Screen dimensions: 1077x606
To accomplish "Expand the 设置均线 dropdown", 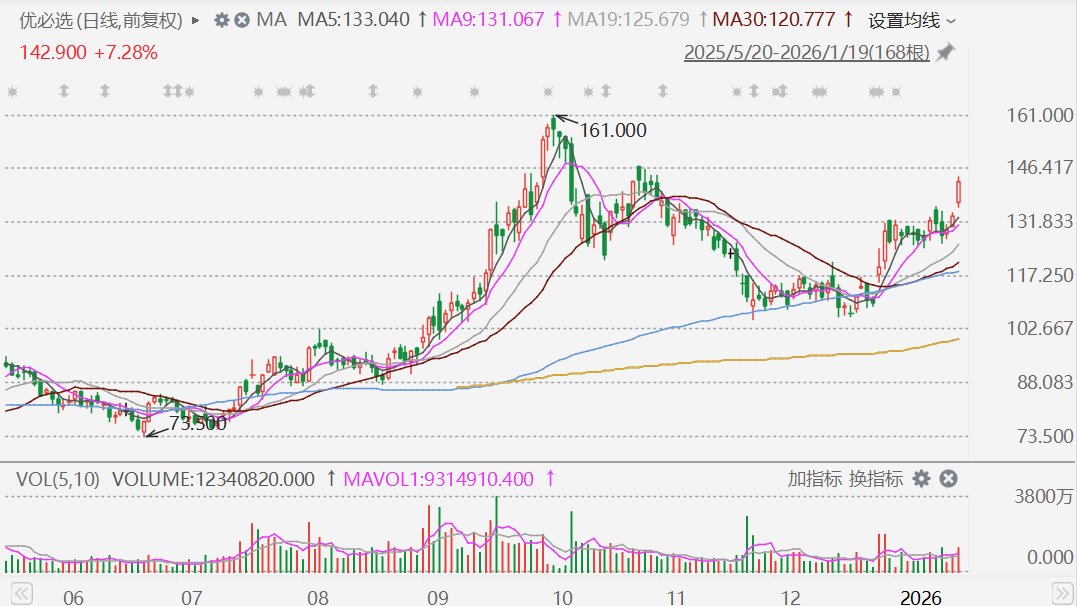I will pyautogui.click(x=911, y=20).
